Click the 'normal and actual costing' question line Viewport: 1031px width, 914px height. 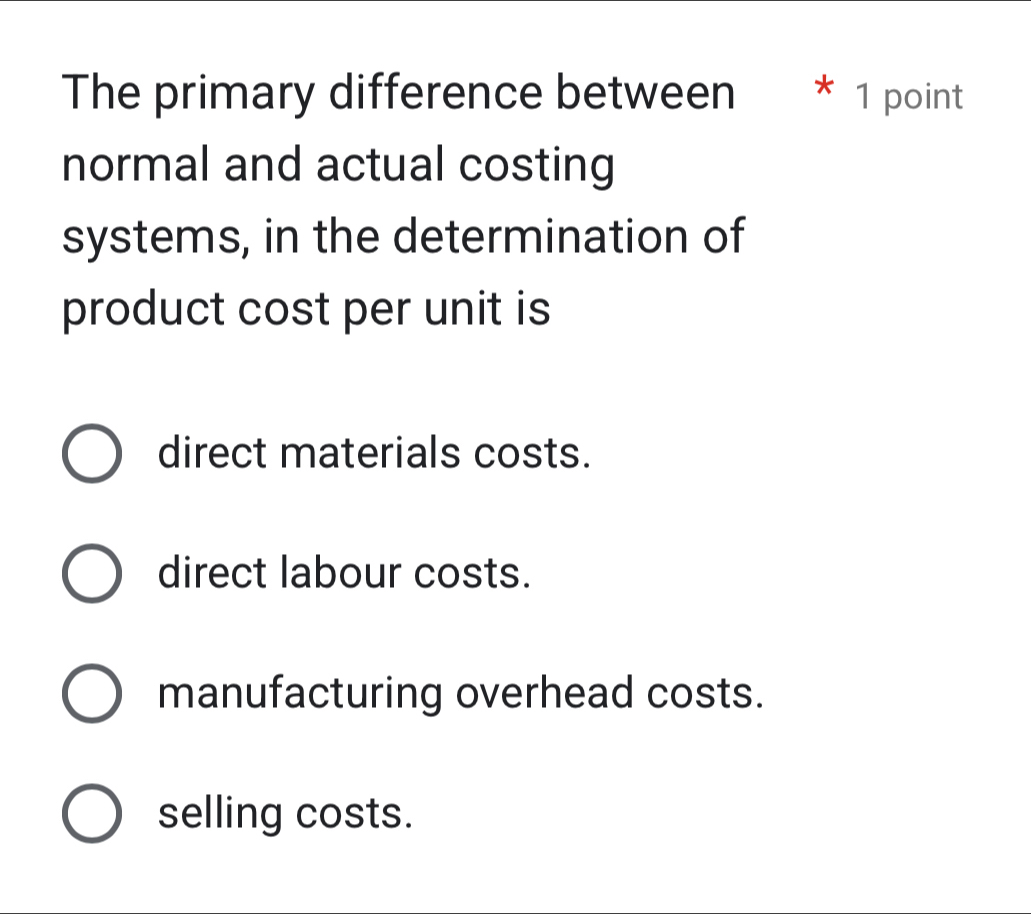point(337,165)
